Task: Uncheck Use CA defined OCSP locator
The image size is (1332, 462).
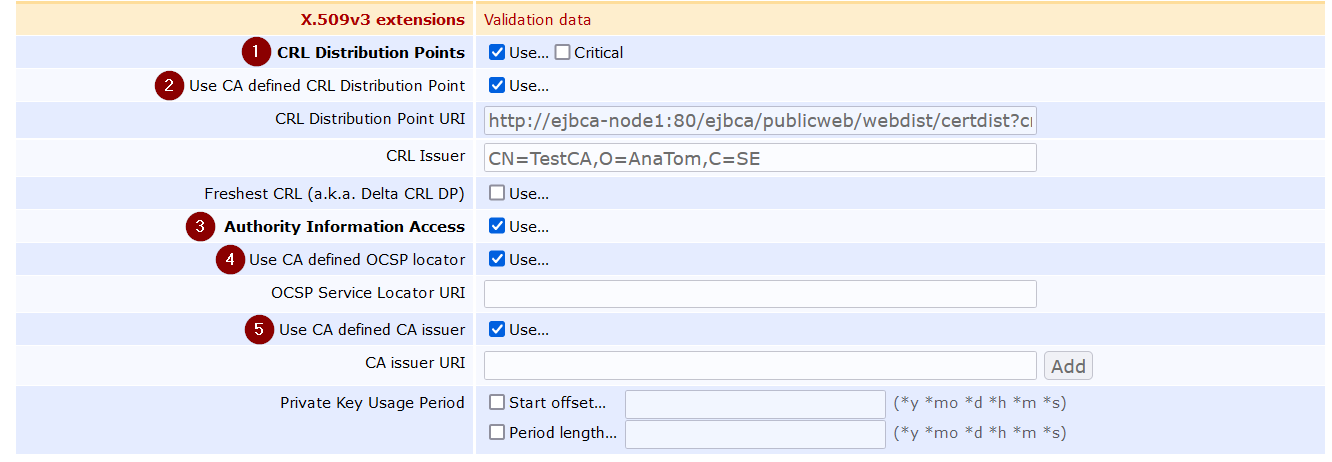Action: [x=497, y=259]
